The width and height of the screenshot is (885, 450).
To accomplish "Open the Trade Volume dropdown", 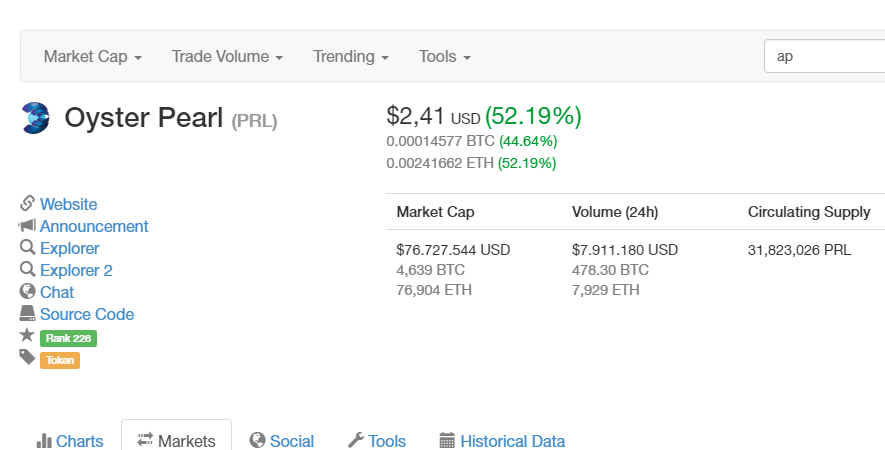I will pyautogui.click(x=227, y=56).
